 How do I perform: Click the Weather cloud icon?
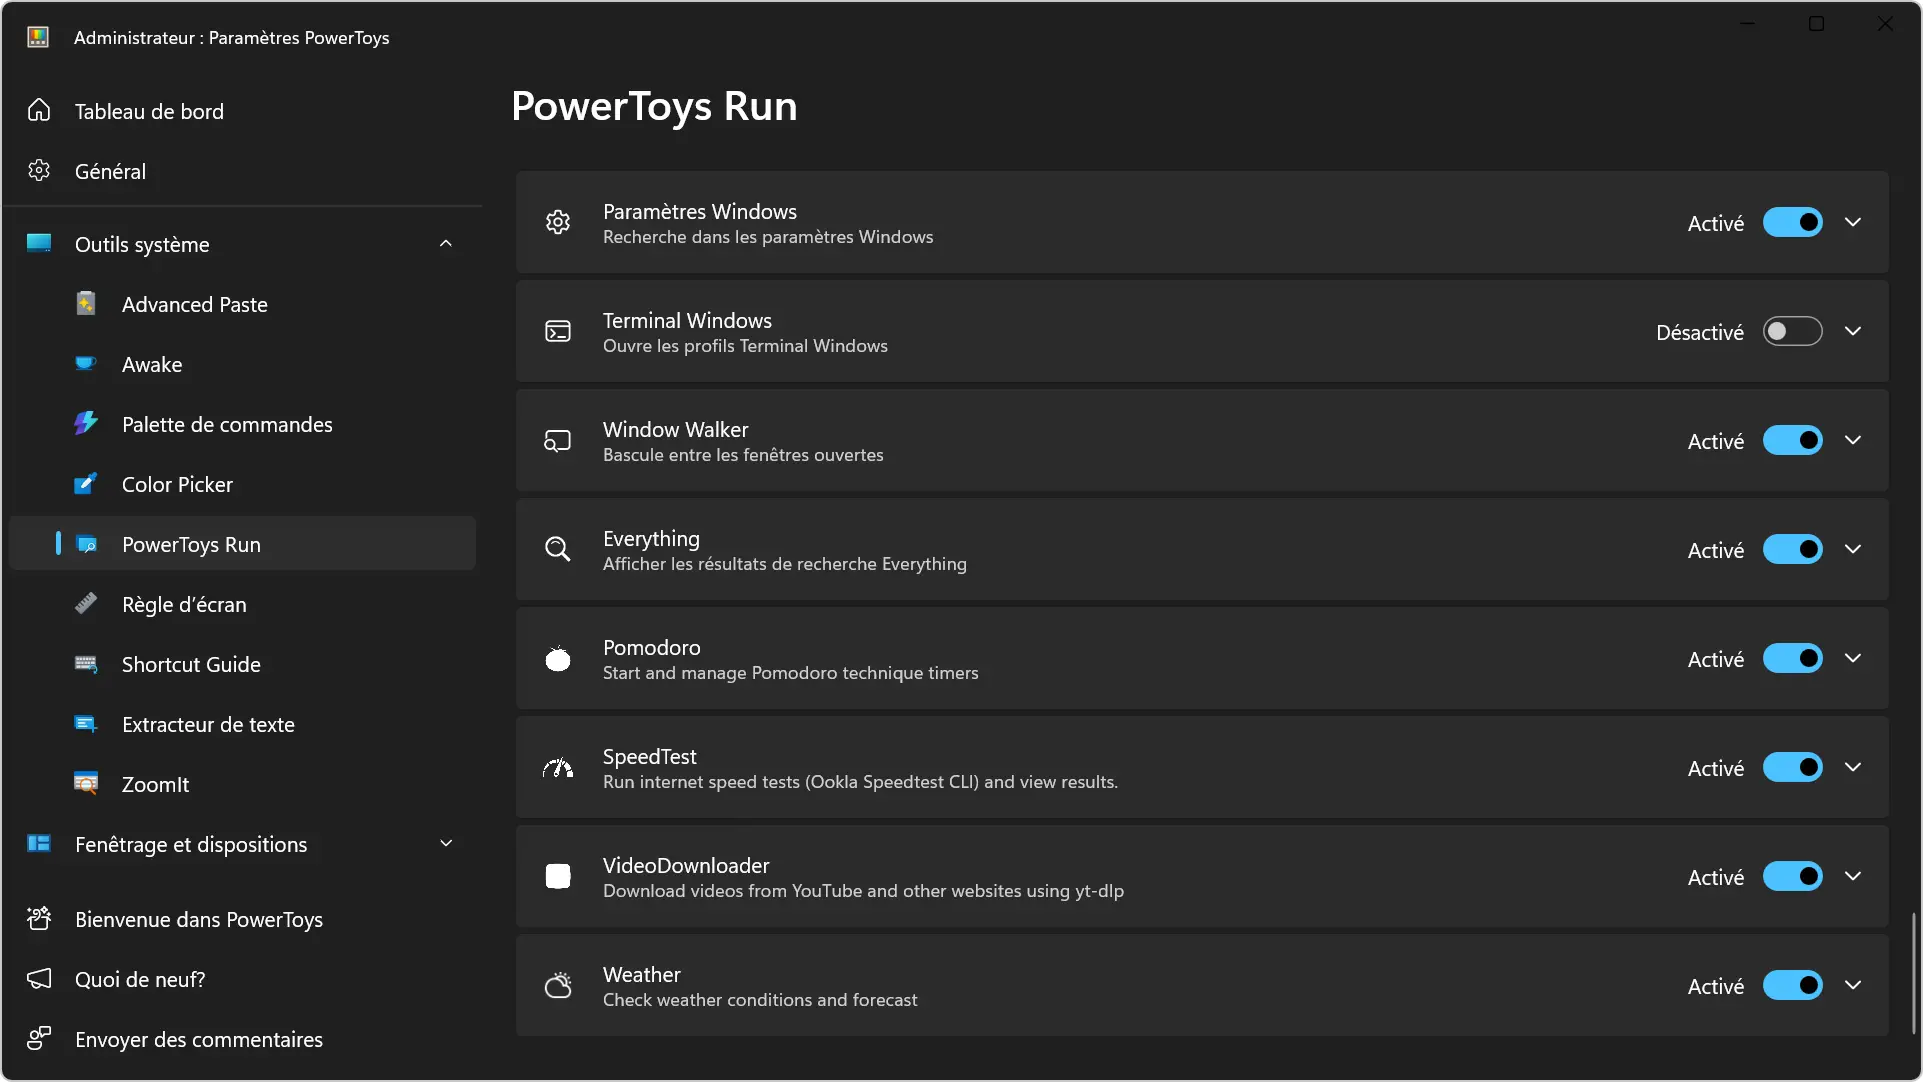[558, 985]
